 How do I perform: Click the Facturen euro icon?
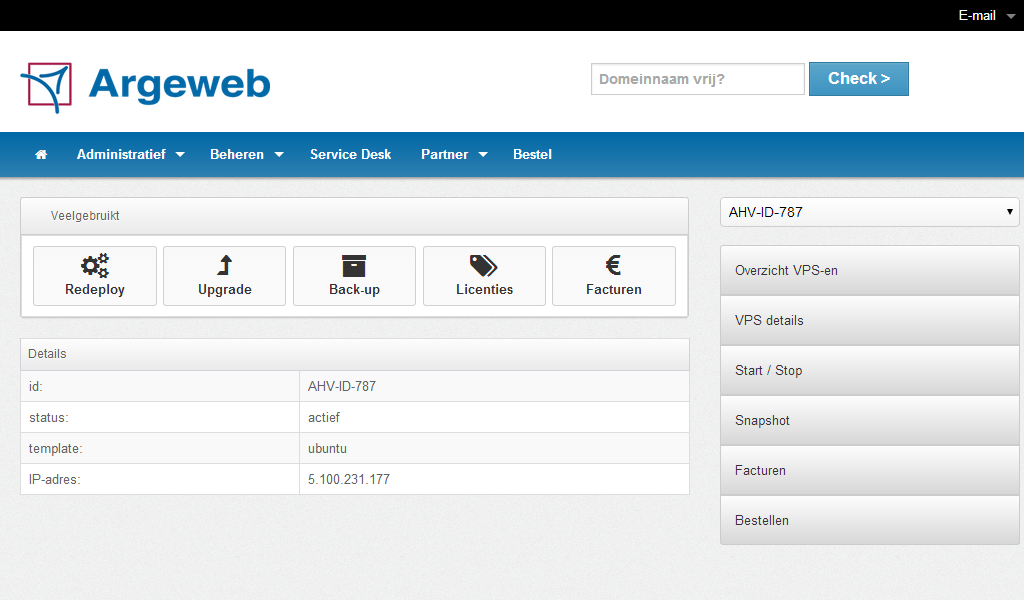(614, 265)
